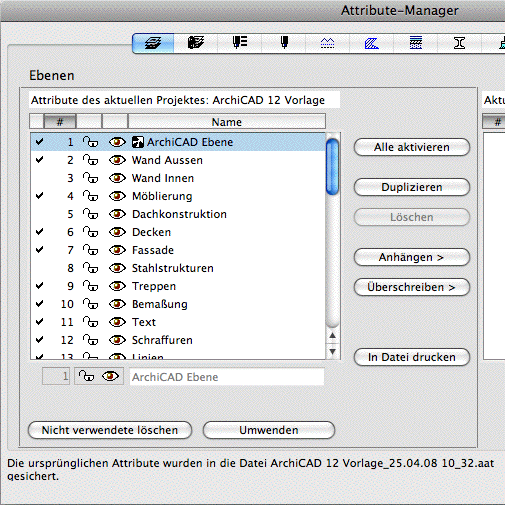Hide the Stahlstrukturen layer via eye icon
Screen dimensions: 505x505
click(x=117, y=268)
